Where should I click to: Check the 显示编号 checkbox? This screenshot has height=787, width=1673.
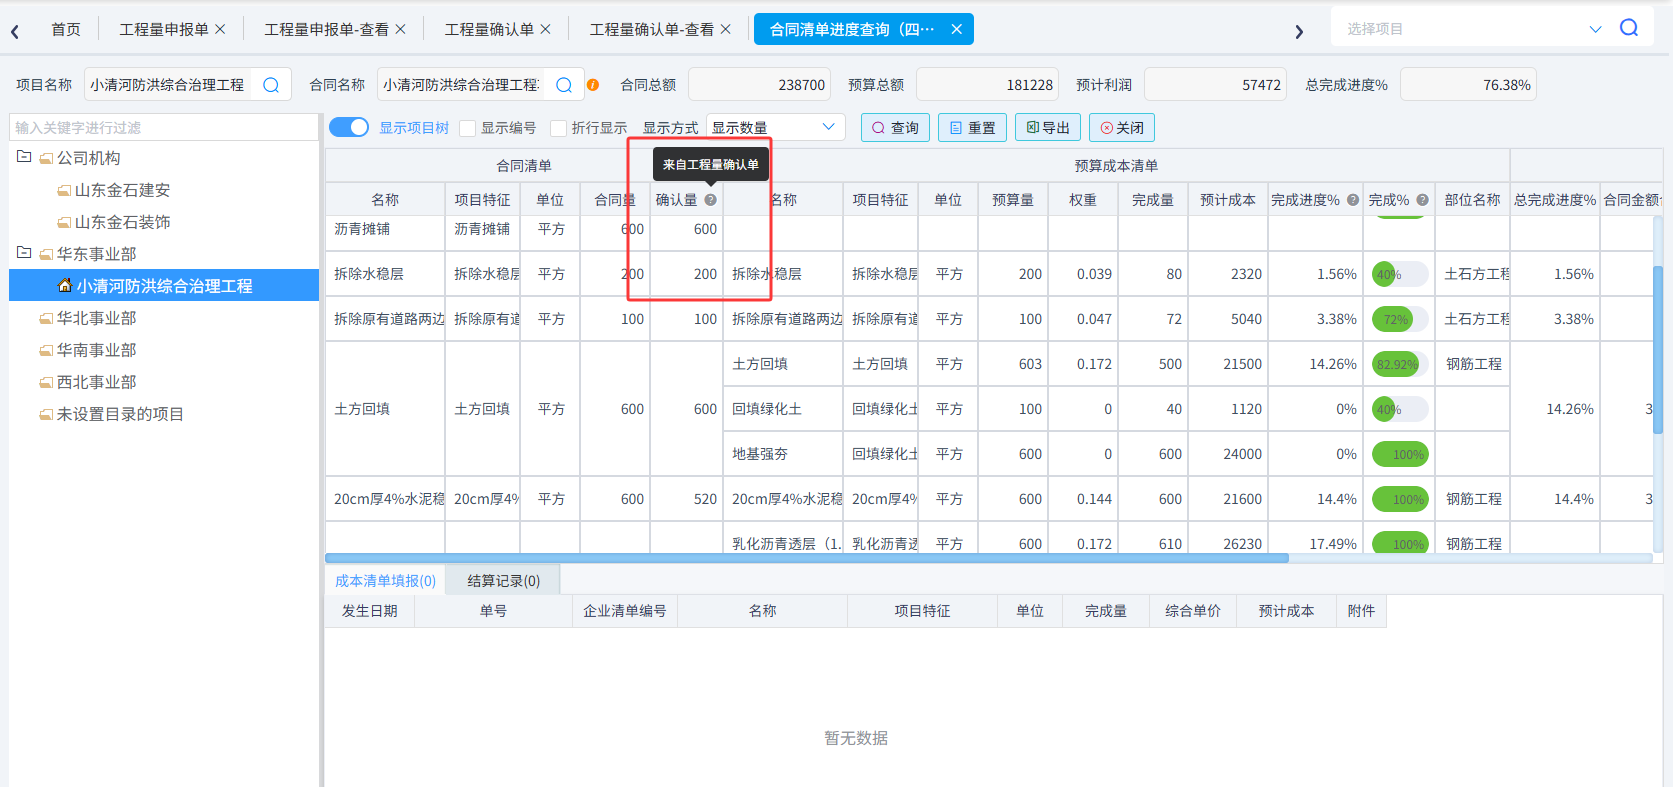click(x=467, y=128)
